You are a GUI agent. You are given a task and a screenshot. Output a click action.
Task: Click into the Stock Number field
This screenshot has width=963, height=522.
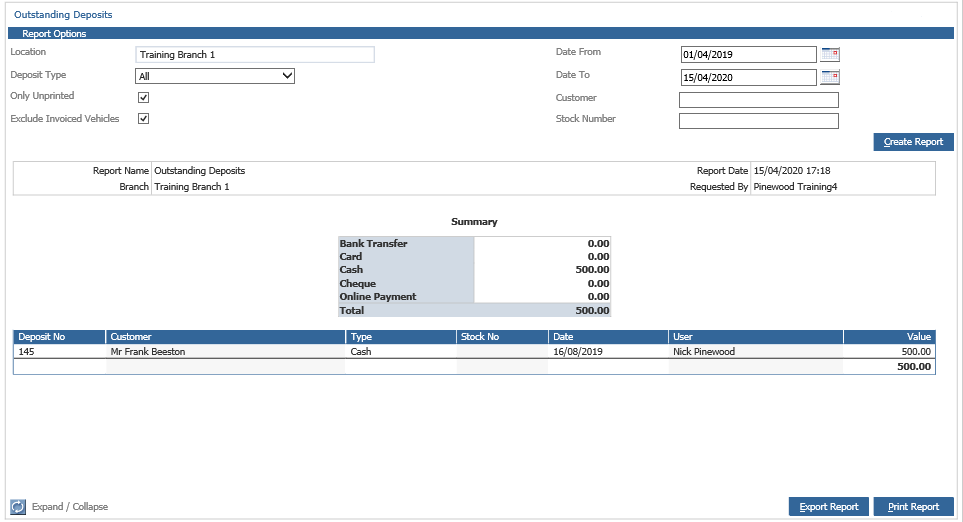(x=758, y=121)
